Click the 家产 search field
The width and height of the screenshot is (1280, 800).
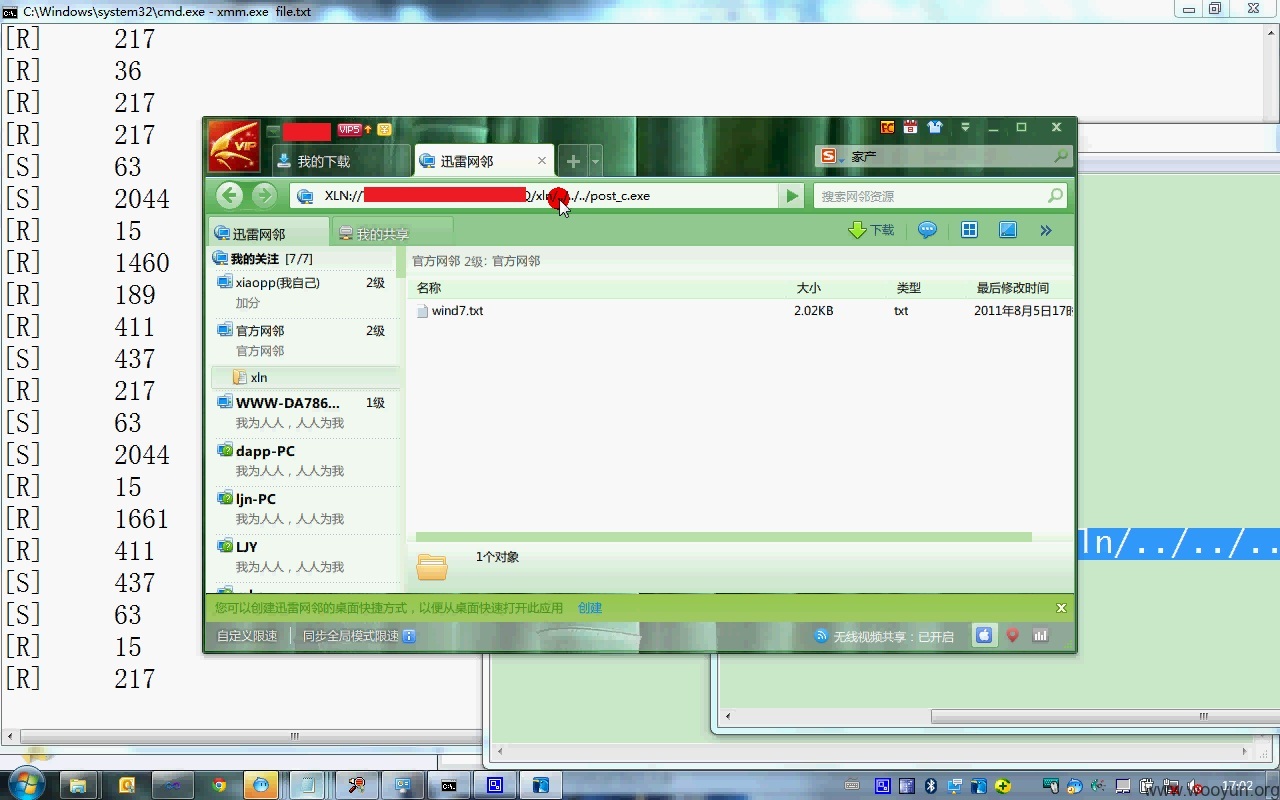(945, 157)
